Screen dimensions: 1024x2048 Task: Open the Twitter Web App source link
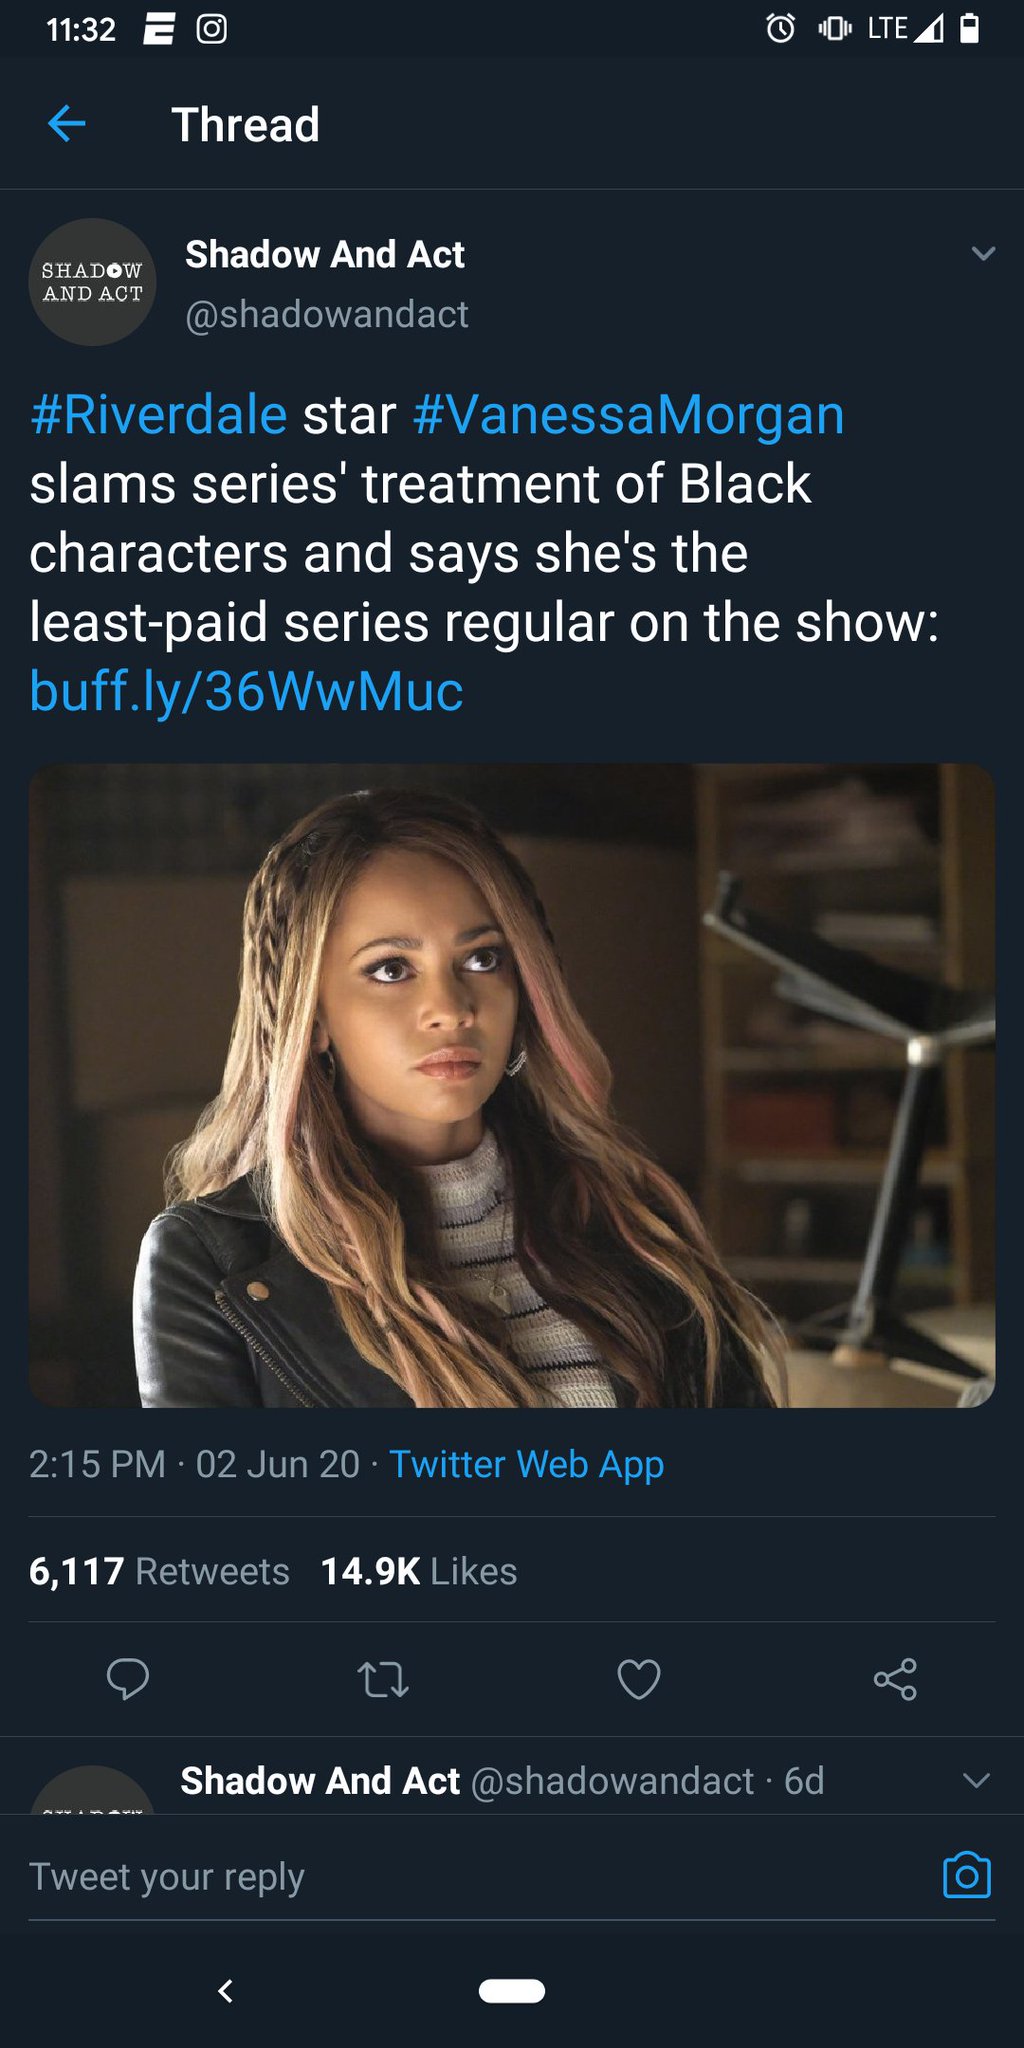click(526, 1464)
